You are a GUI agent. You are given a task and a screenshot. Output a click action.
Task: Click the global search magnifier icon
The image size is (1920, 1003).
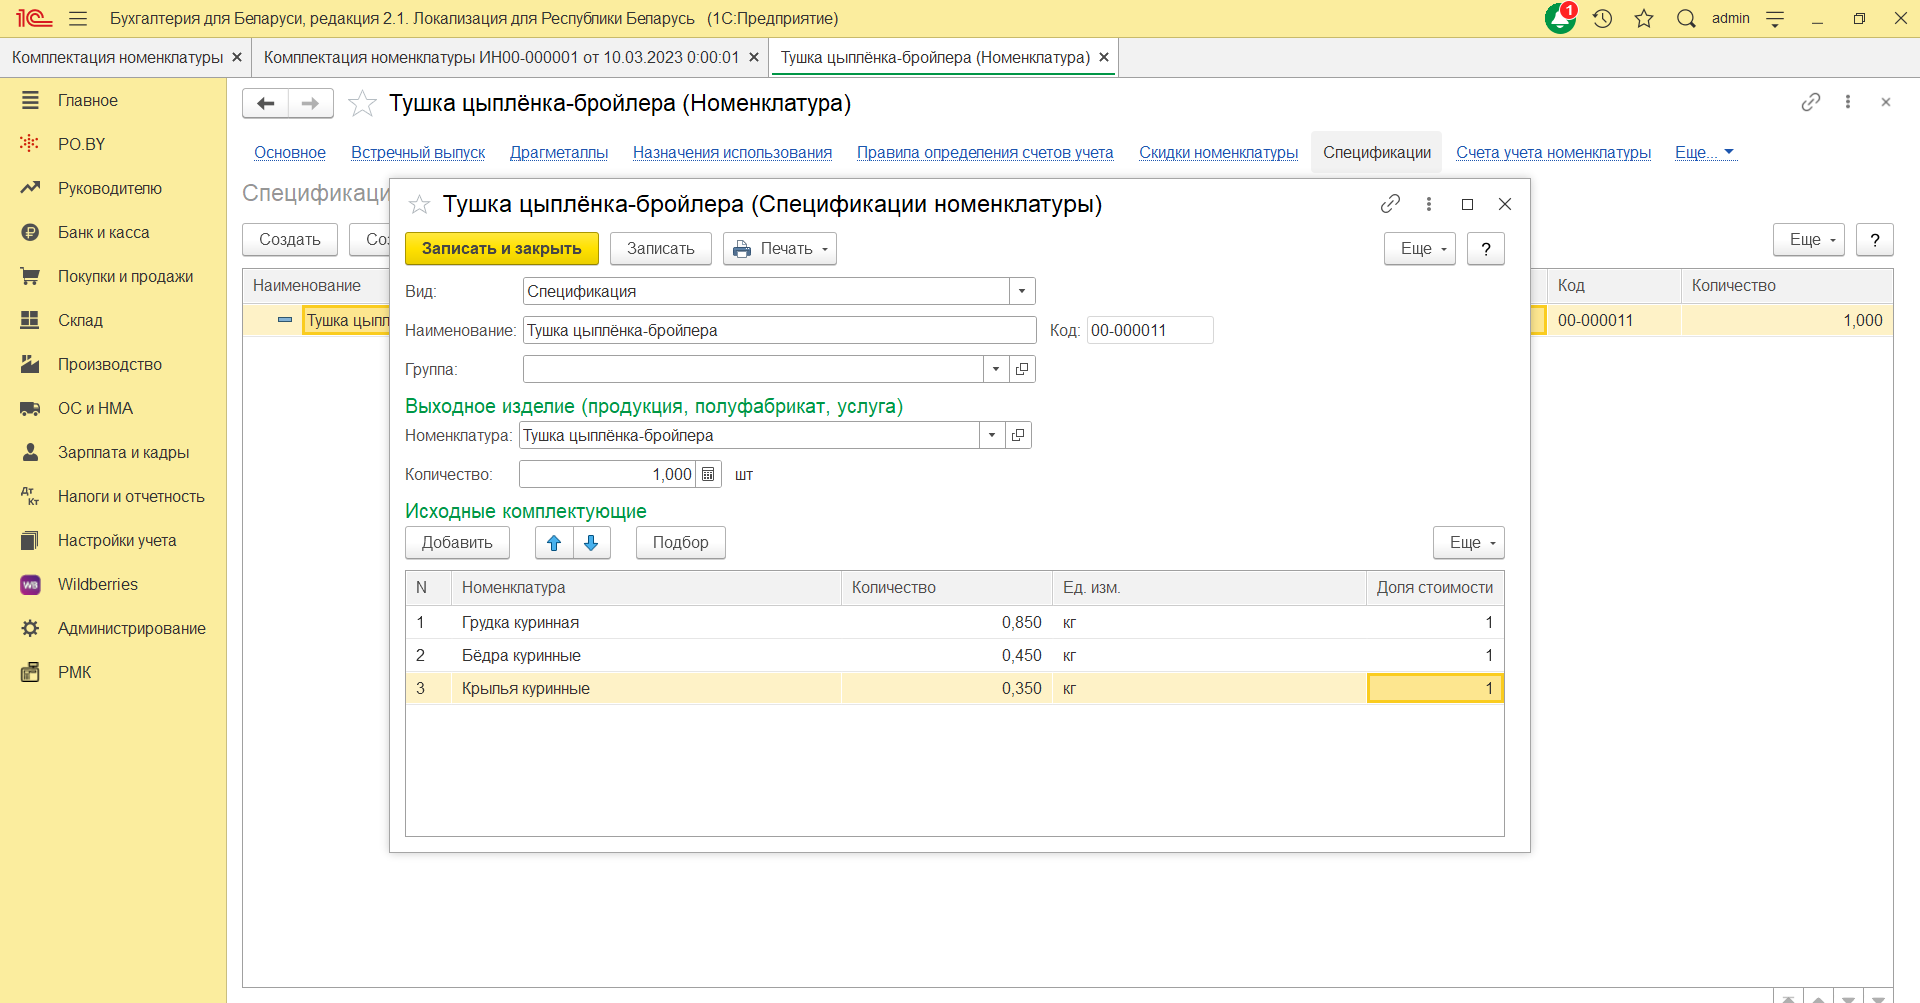(x=1686, y=19)
